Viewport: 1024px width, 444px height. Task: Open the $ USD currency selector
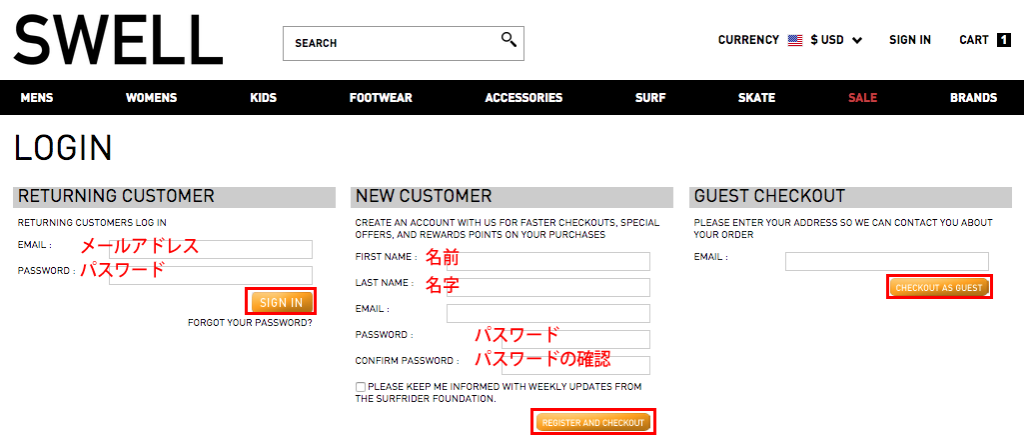[827, 40]
